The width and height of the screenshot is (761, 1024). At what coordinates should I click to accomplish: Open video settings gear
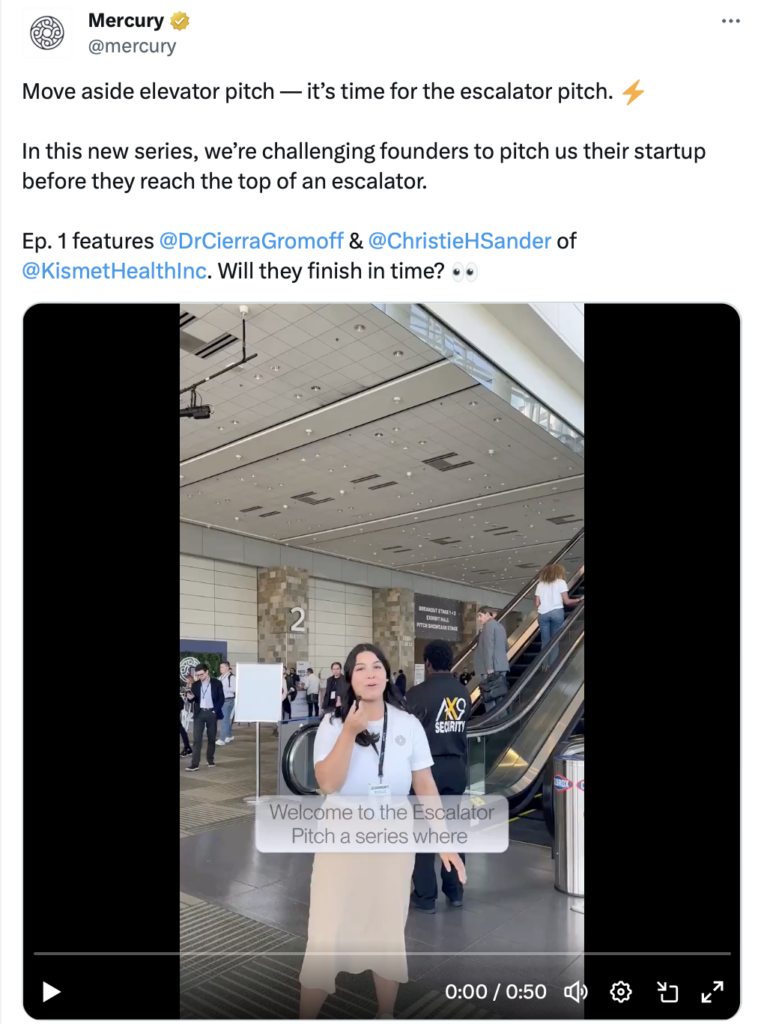tap(621, 992)
